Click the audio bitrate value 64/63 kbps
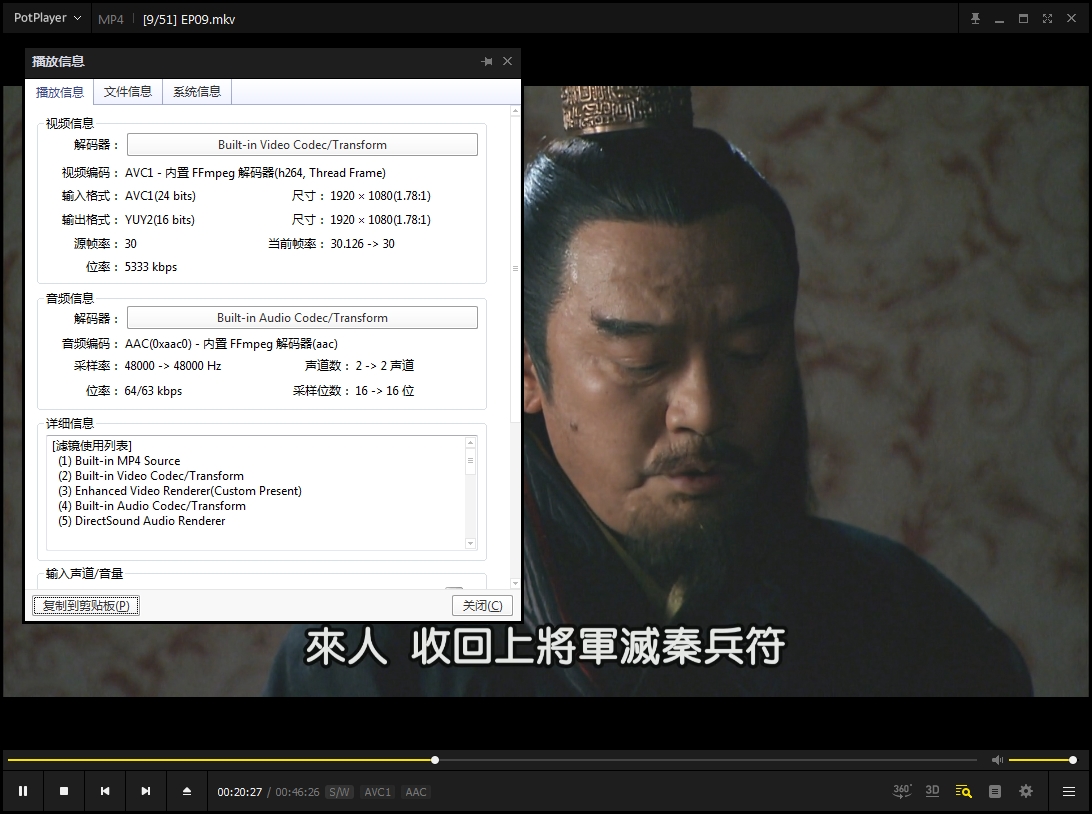Viewport: 1092px width, 814px height. click(x=153, y=391)
